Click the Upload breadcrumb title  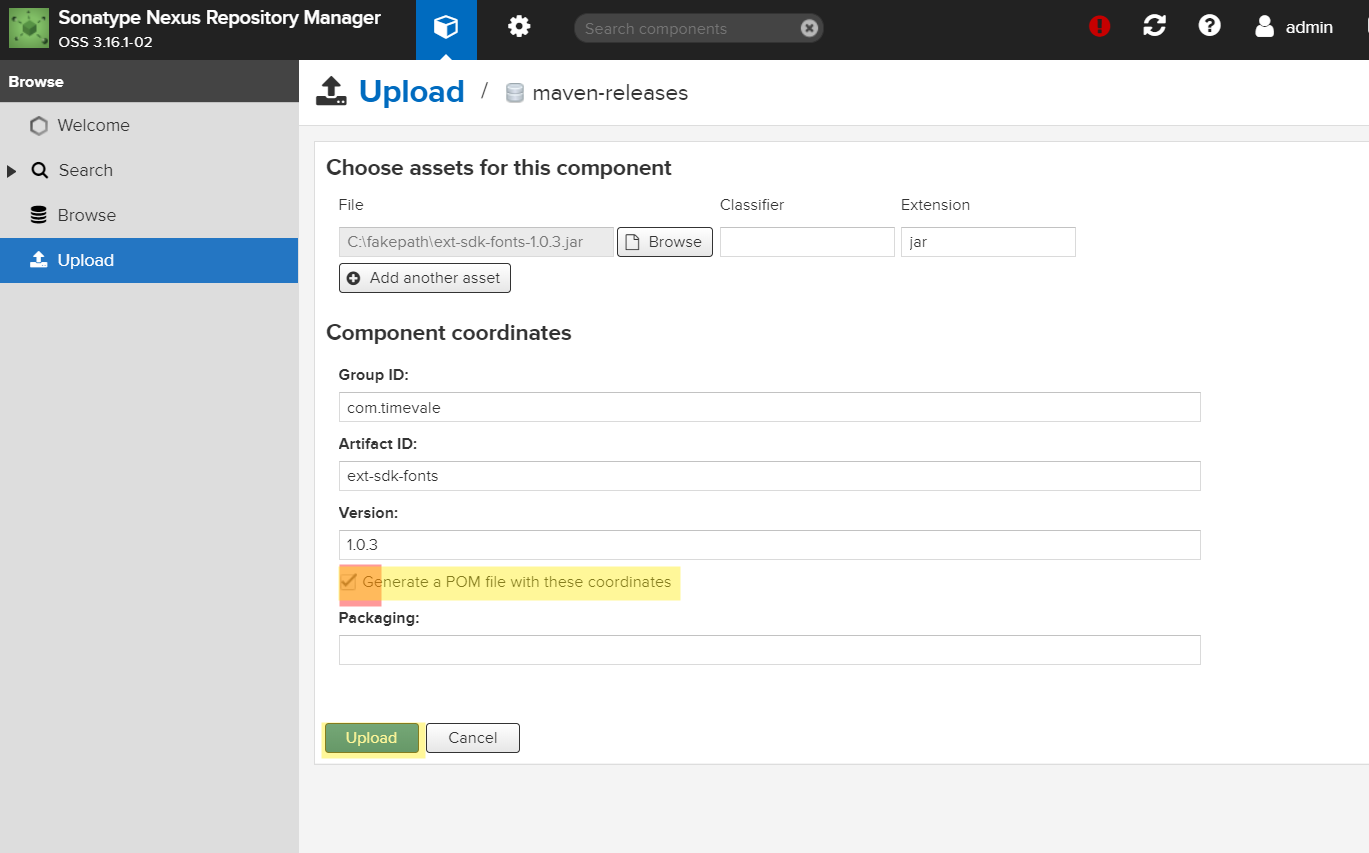tap(411, 92)
